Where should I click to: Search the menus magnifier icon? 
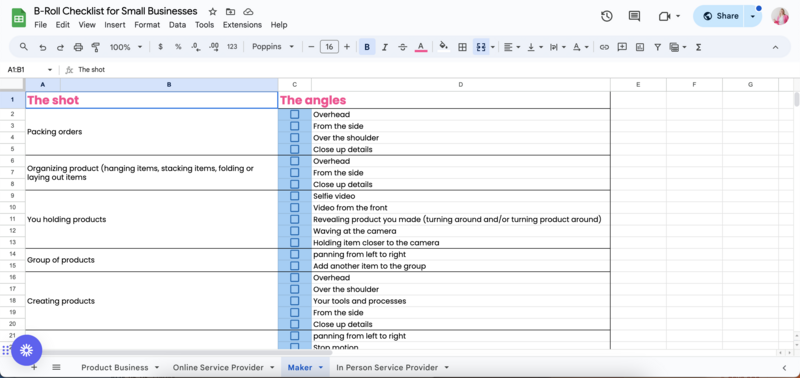coord(23,47)
